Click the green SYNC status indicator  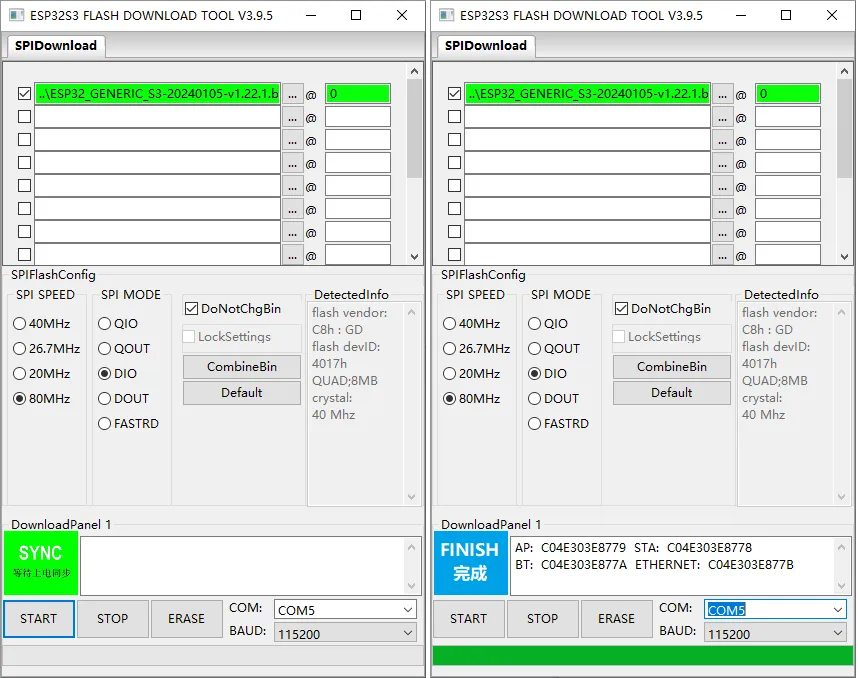coord(40,561)
